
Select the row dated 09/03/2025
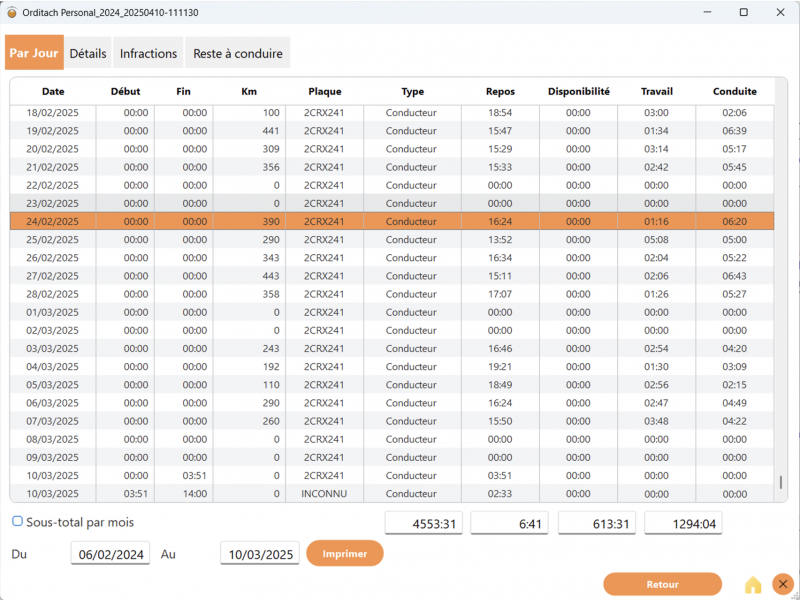392,458
